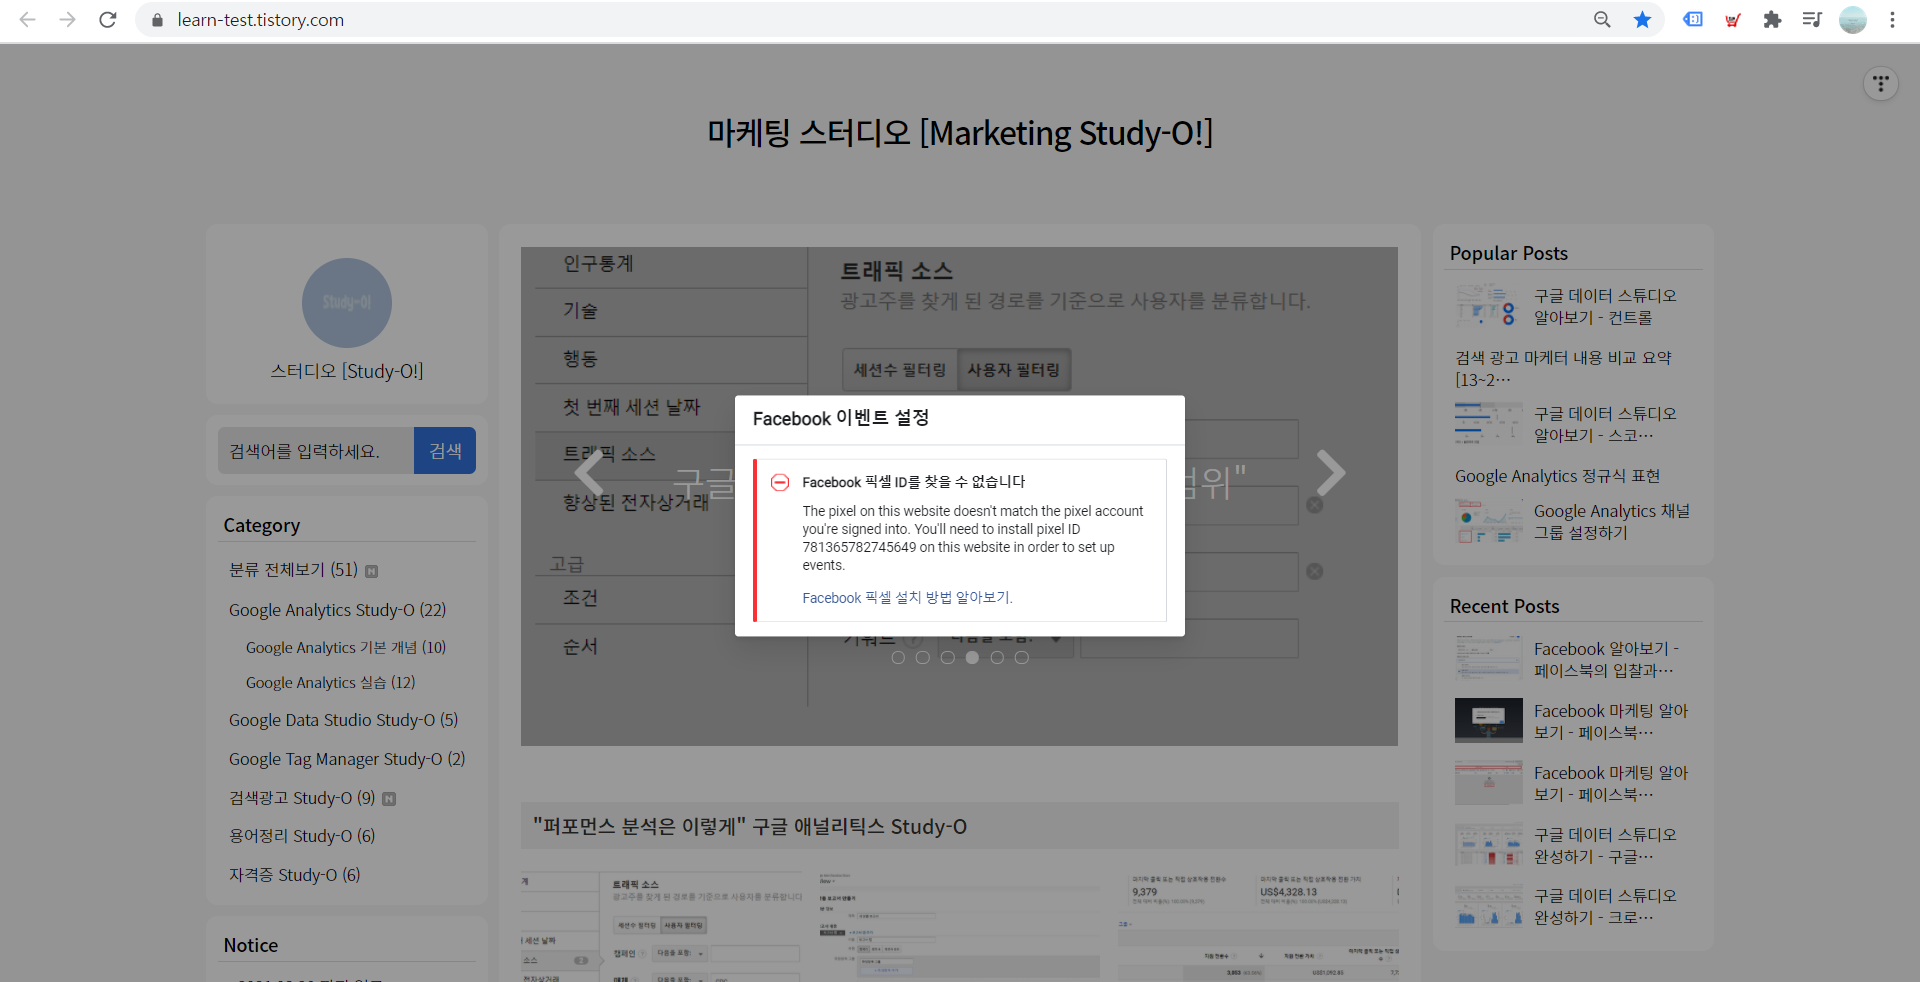1920x982 pixels.
Task: Open recent post 구글 데이터 스튜디오 완성하기 - 크로…
Action: click(x=1605, y=907)
